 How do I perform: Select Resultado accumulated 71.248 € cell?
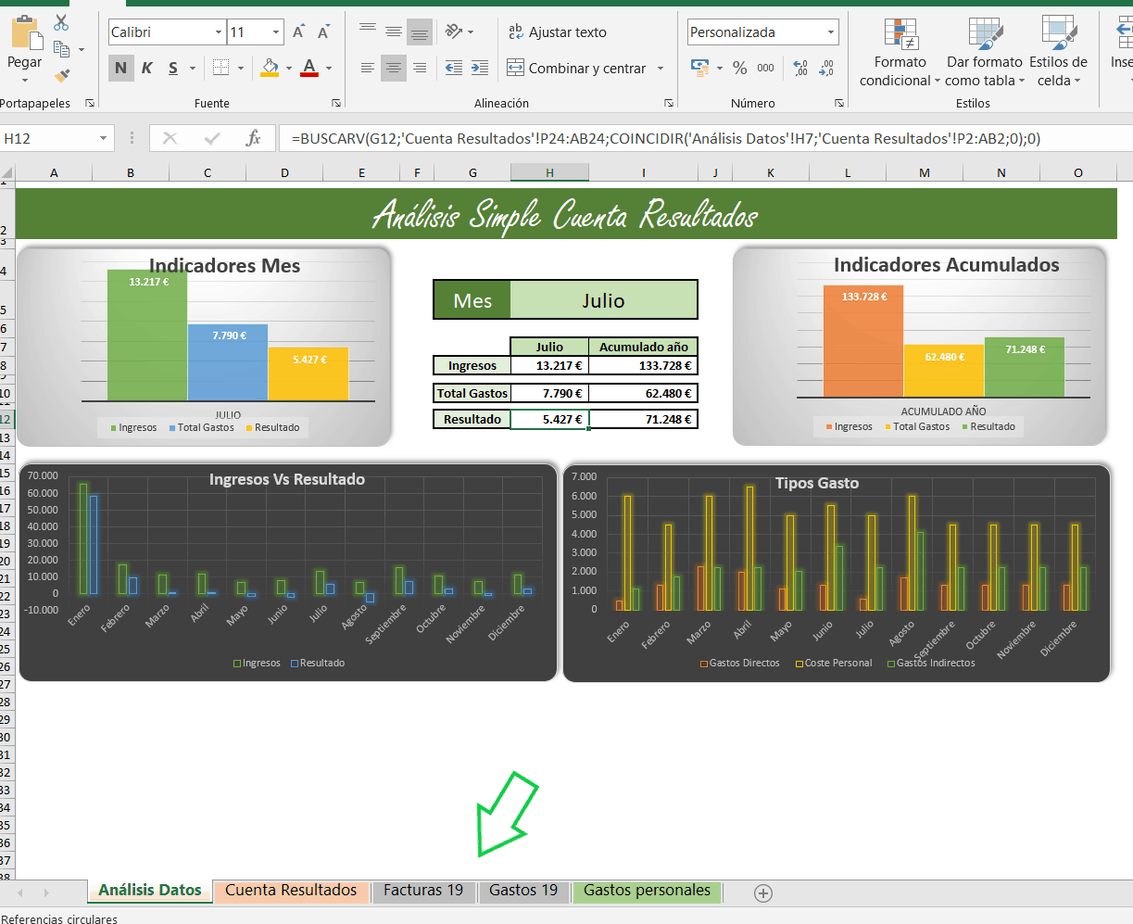coord(643,419)
